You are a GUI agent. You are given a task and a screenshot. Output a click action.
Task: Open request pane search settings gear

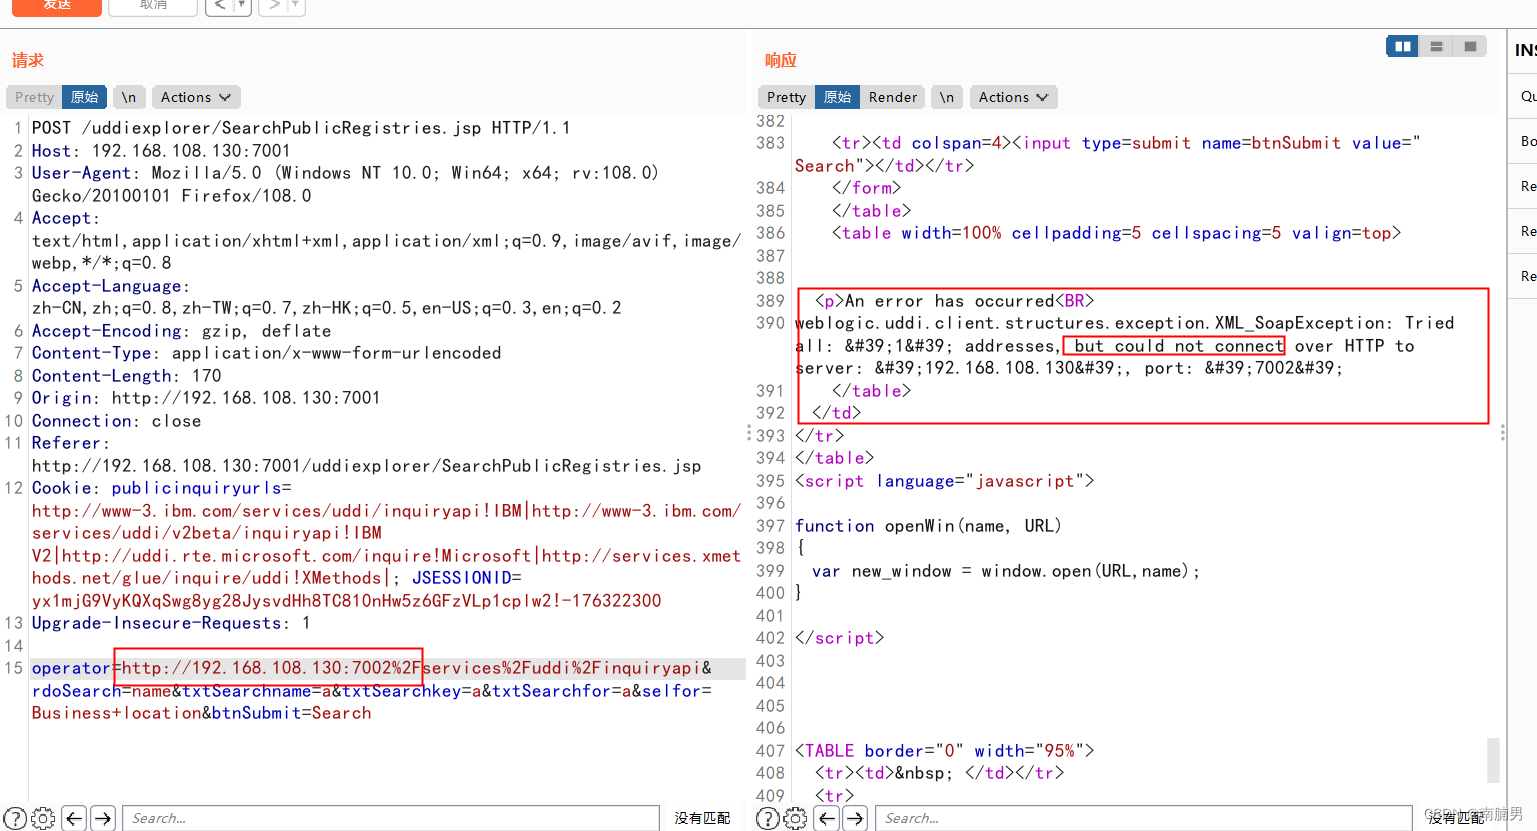click(43, 818)
